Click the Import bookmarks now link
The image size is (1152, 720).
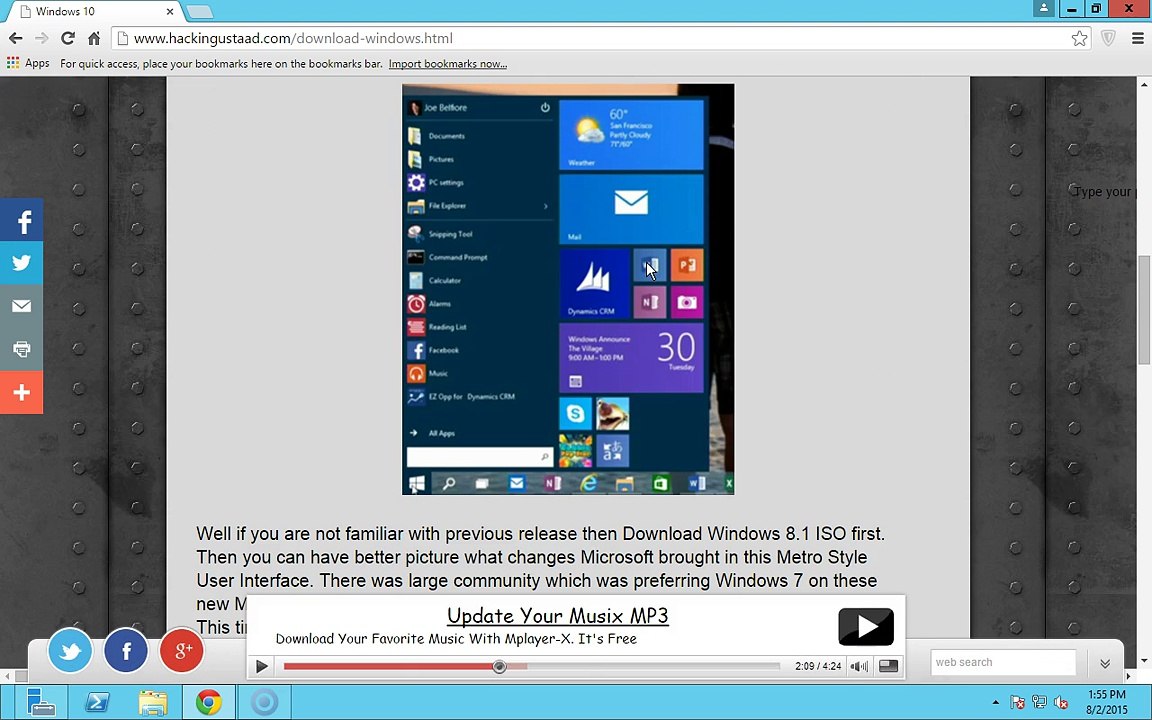[447, 64]
